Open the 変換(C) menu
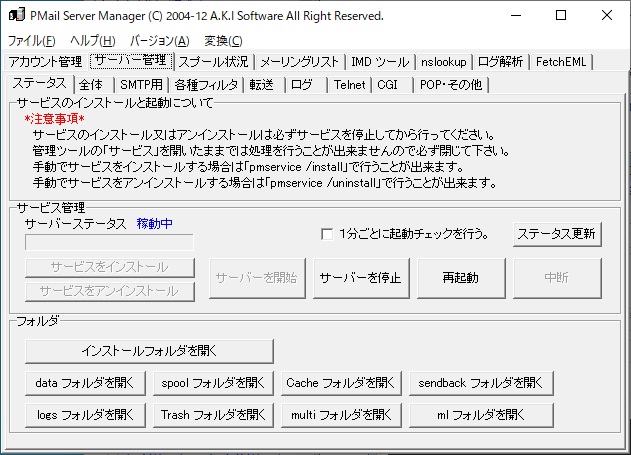 pos(223,41)
